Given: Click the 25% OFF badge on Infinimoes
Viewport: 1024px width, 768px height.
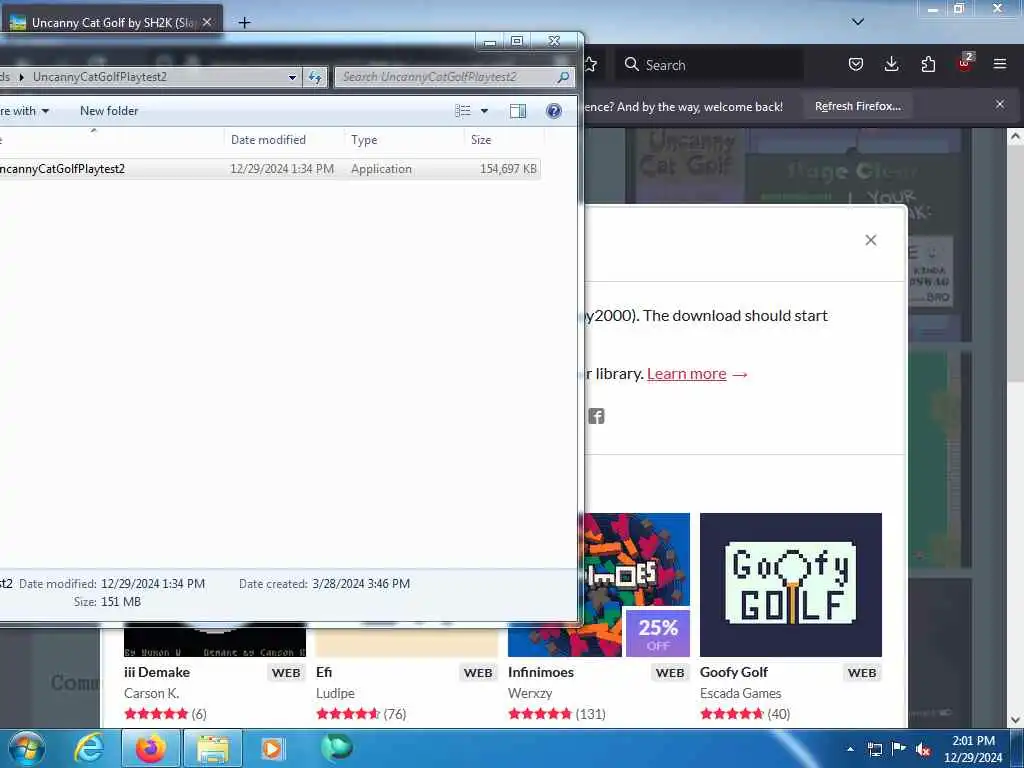Looking at the screenshot, I should (x=658, y=633).
